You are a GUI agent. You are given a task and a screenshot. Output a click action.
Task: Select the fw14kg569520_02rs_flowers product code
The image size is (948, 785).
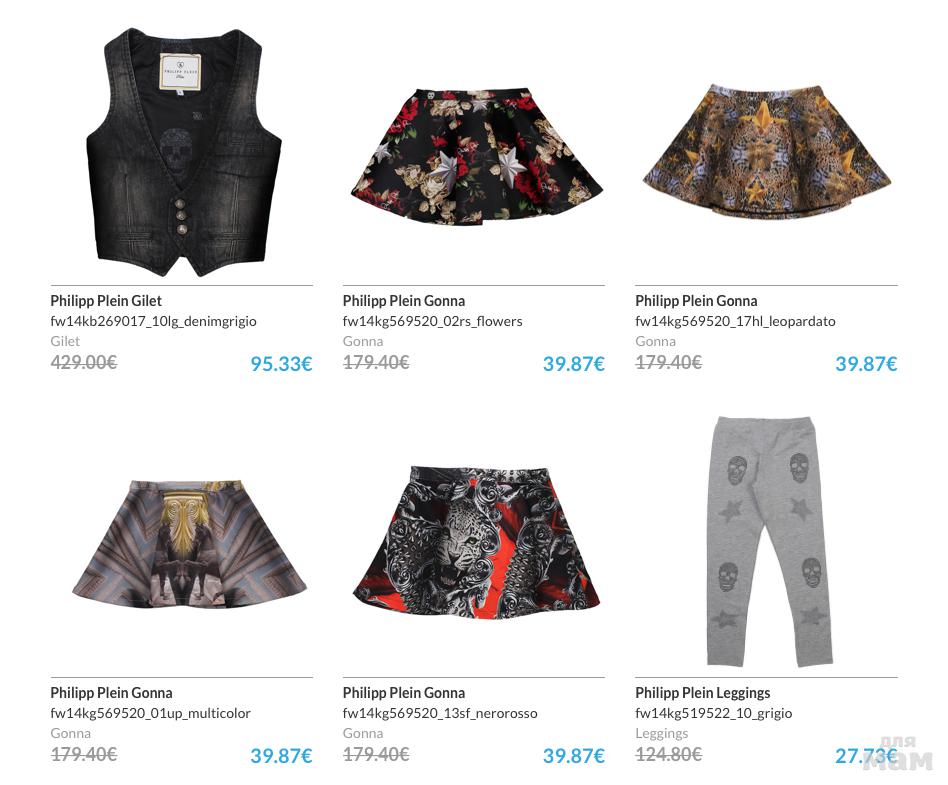pos(432,321)
